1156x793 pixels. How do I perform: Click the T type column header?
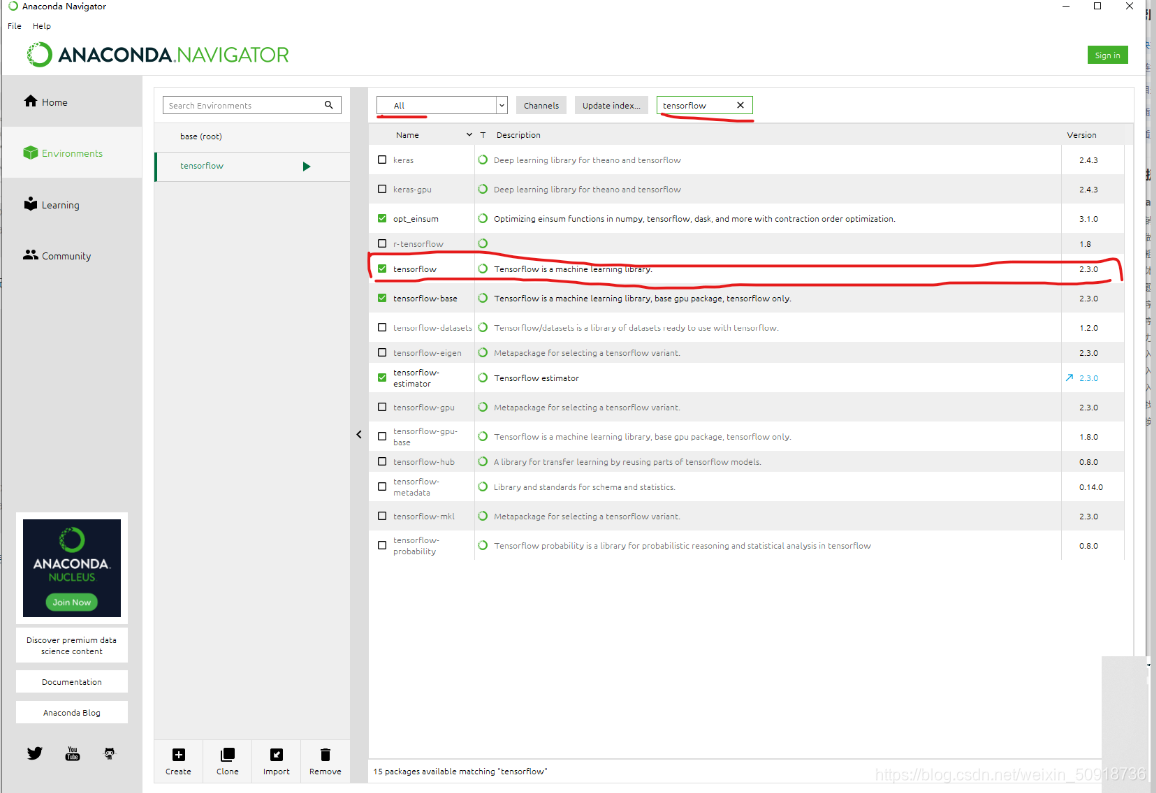pyautogui.click(x=483, y=135)
